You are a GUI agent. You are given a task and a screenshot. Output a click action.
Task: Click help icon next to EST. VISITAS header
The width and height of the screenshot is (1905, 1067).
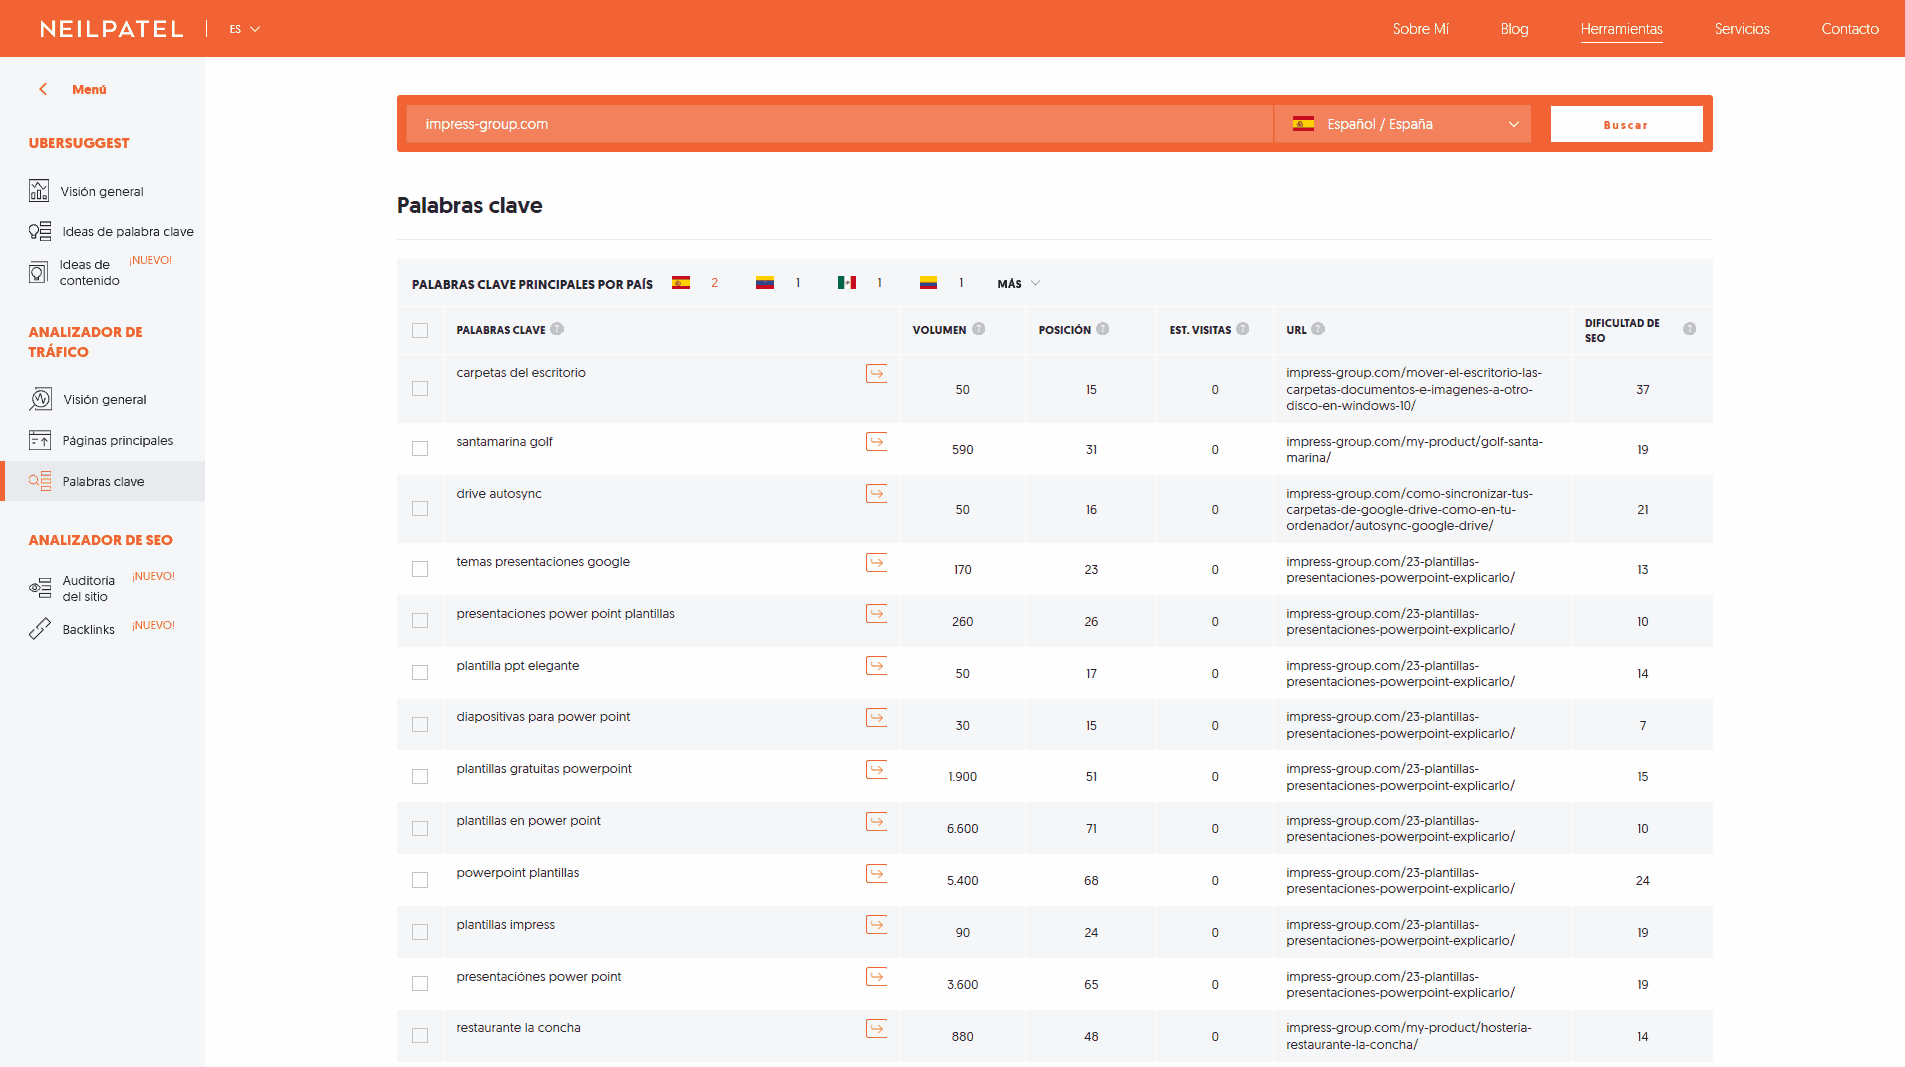pyautogui.click(x=1242, y=329)
